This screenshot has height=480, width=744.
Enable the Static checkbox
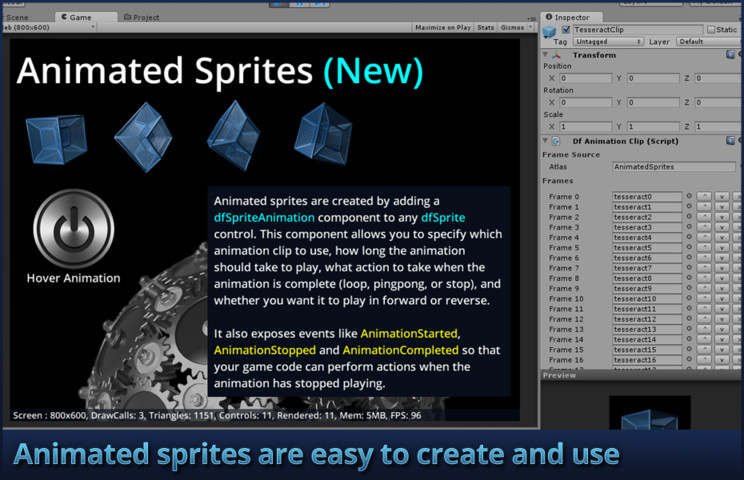click(711, 29)
